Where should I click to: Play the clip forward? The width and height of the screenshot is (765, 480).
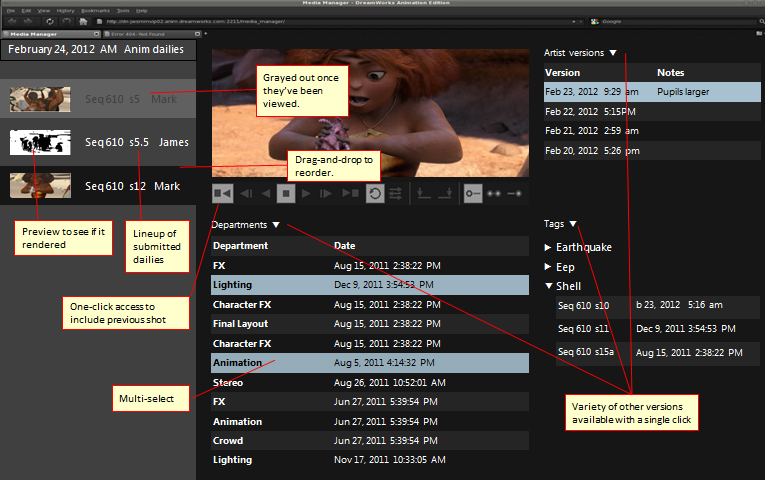[x=306, y=194]
